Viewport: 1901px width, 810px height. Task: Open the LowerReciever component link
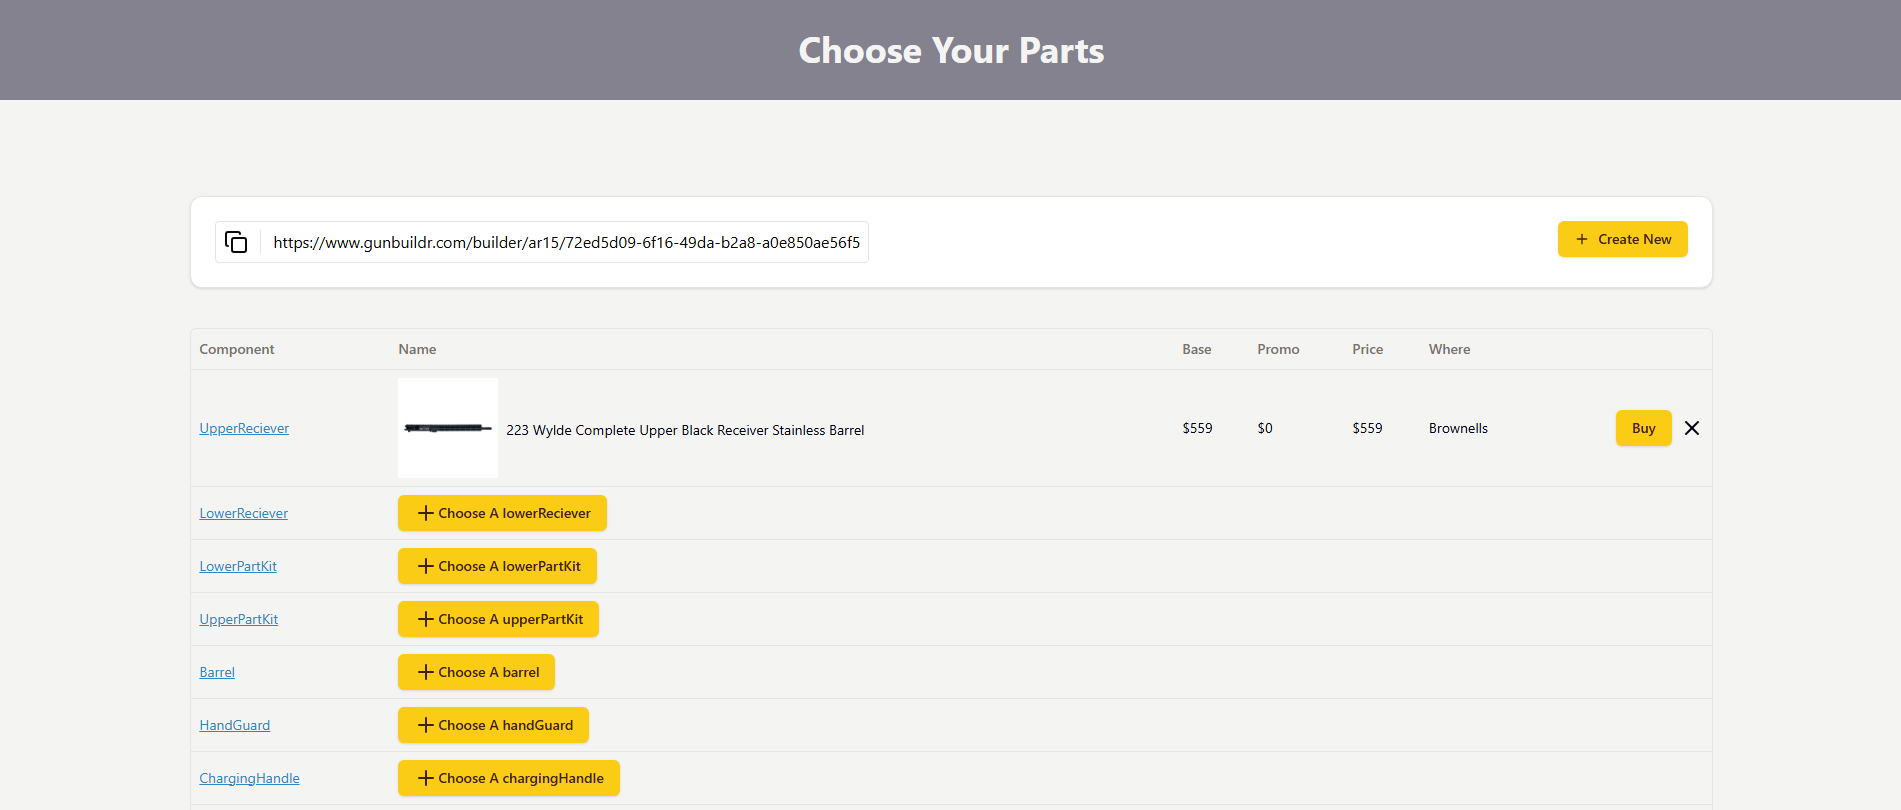(243, 513)
